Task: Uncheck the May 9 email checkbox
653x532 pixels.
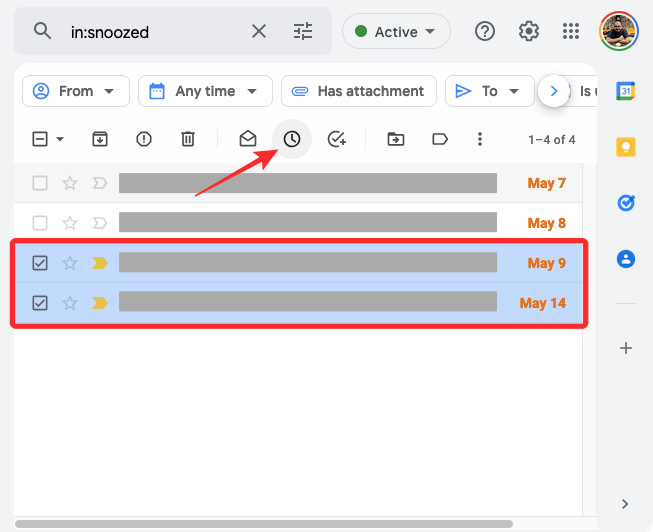Action: click(x=40, y=263)
